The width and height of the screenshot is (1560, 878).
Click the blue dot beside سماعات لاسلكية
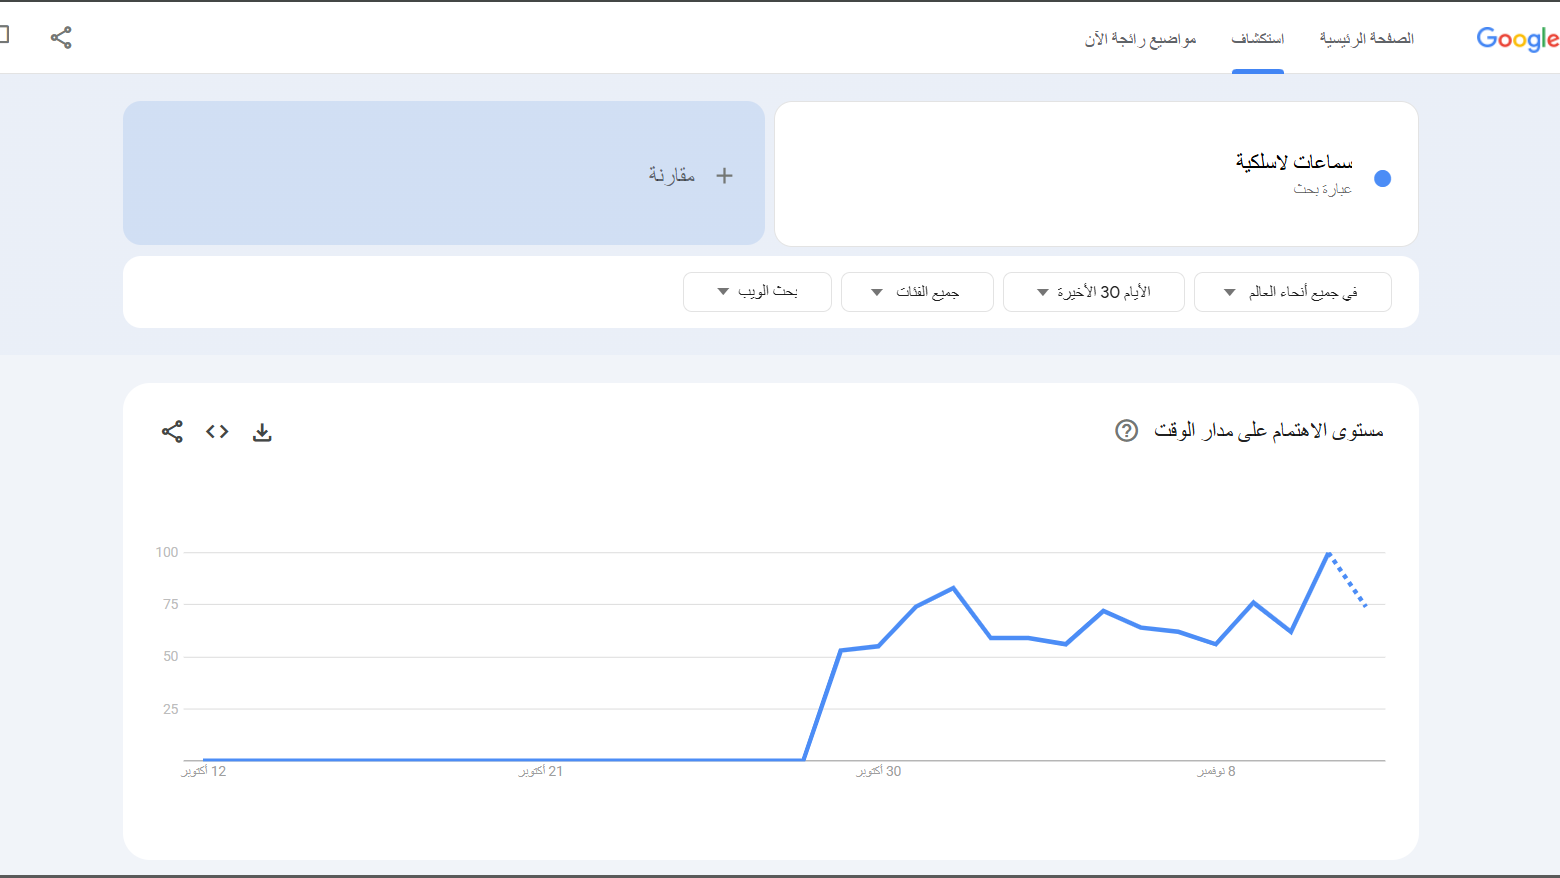[1382, 178]
